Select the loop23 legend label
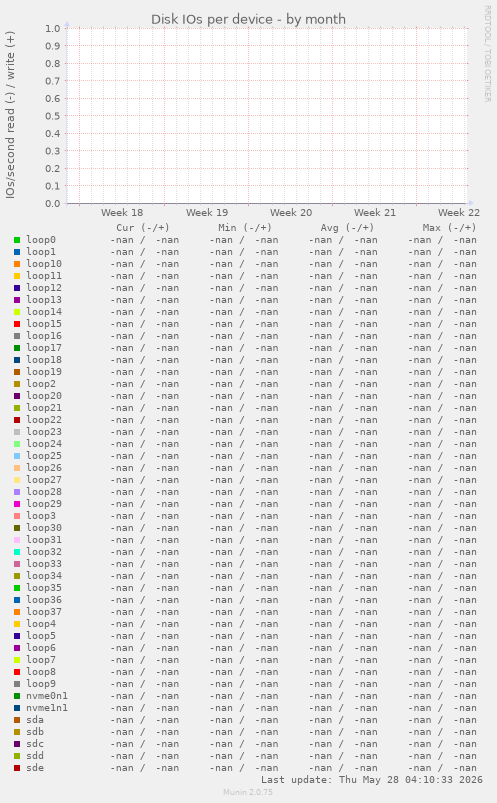The image size is (497, 803). point(44,432)
